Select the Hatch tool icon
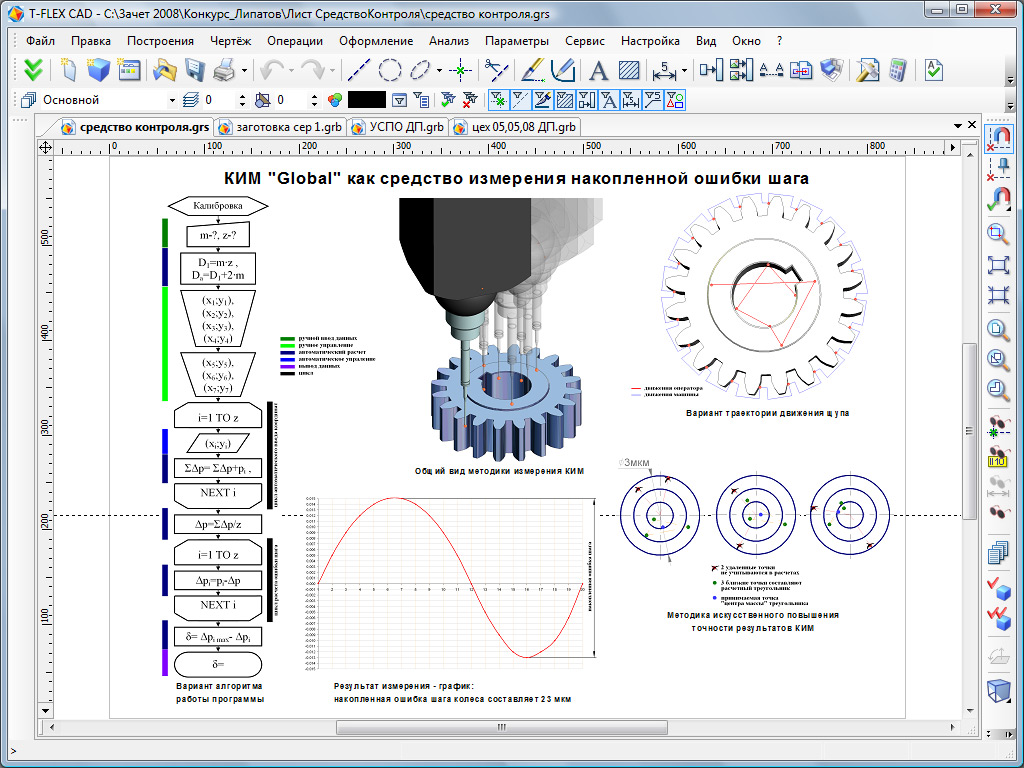Image resolution: width=1024 pixels, height=768 pixels. click(x=629, y=70)
